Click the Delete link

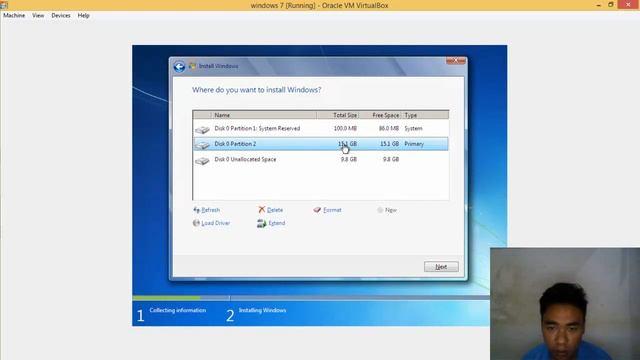pos(275,210)
